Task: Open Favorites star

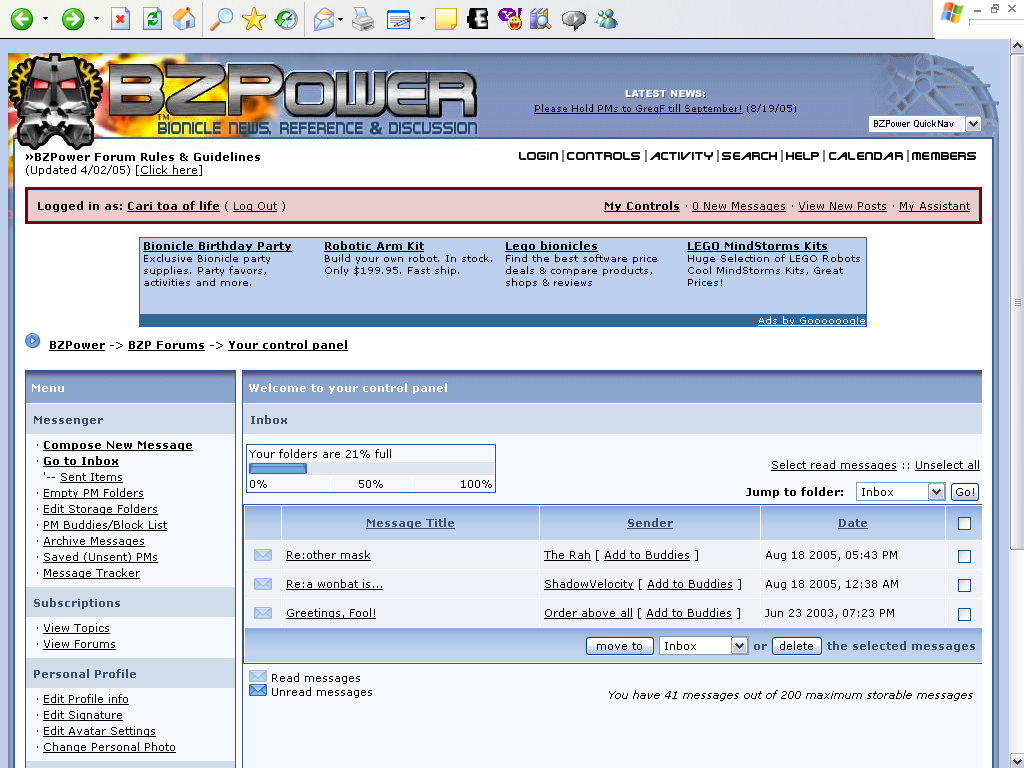Action: [x=253, y=19]
